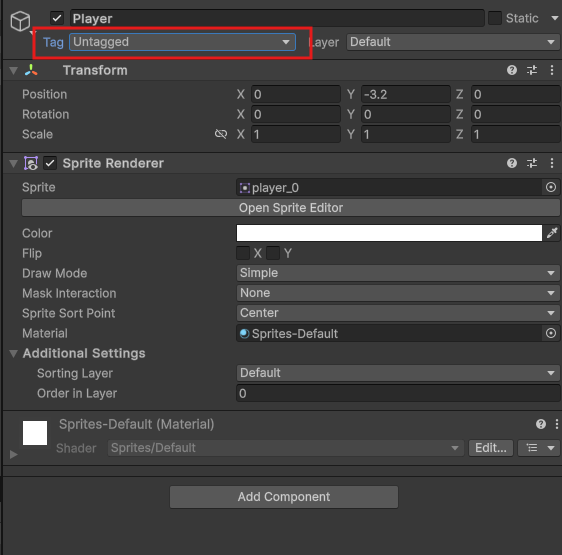Click the Rotation property label
562x555 pixels.
pos(46,114)
